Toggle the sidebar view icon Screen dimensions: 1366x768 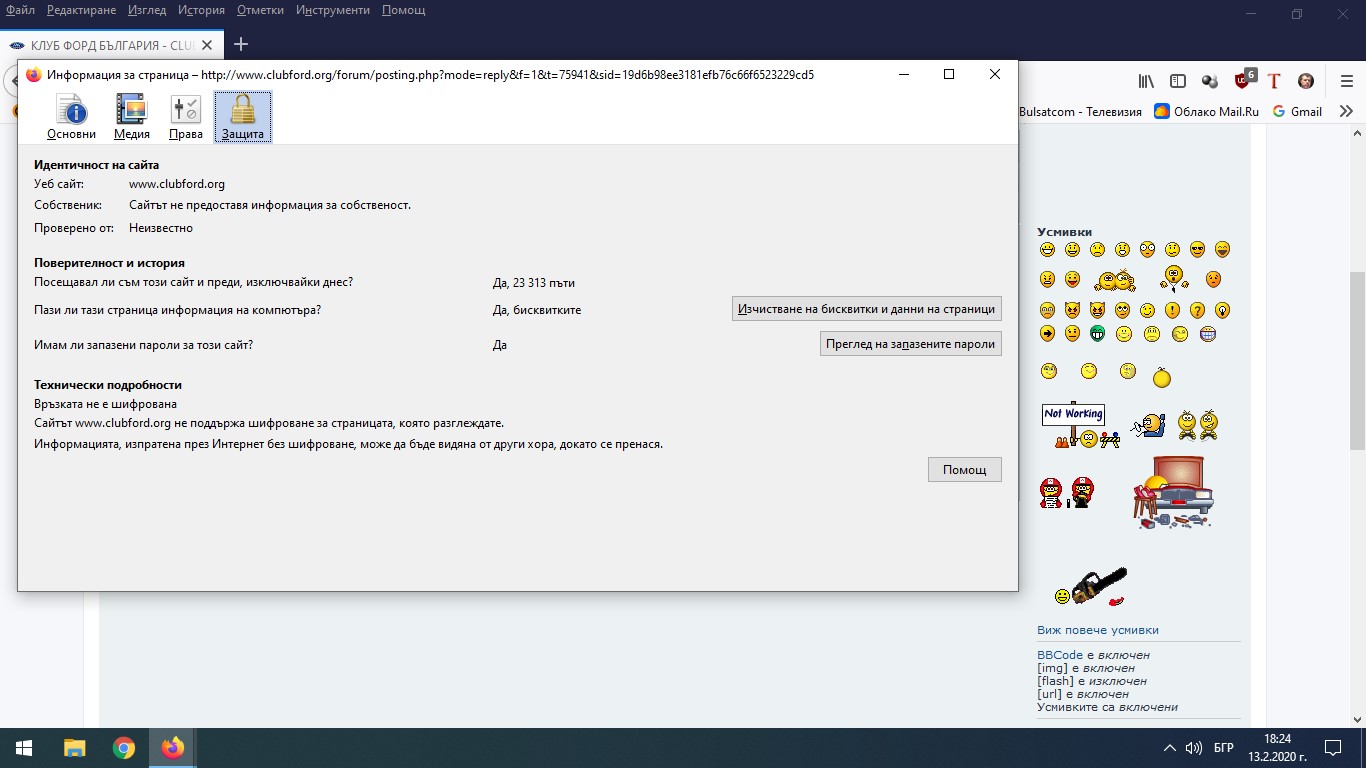pos(1178,81)
